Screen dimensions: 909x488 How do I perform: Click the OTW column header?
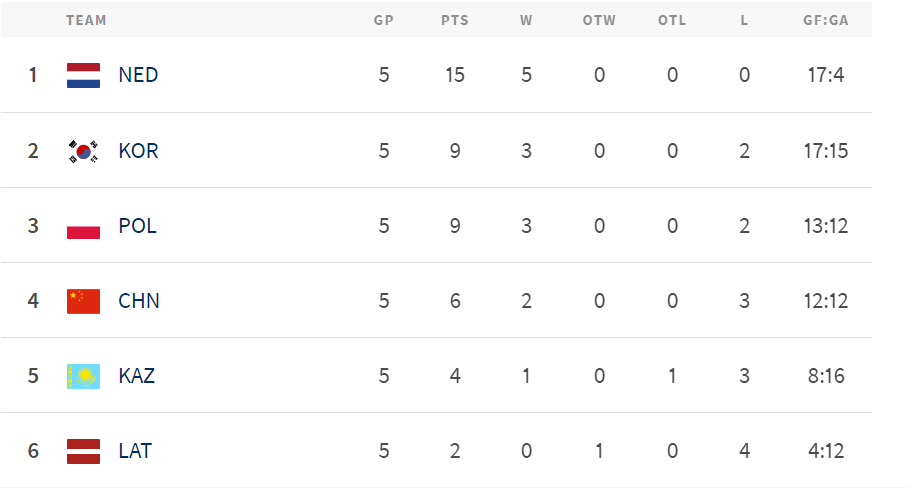(599, 20)
